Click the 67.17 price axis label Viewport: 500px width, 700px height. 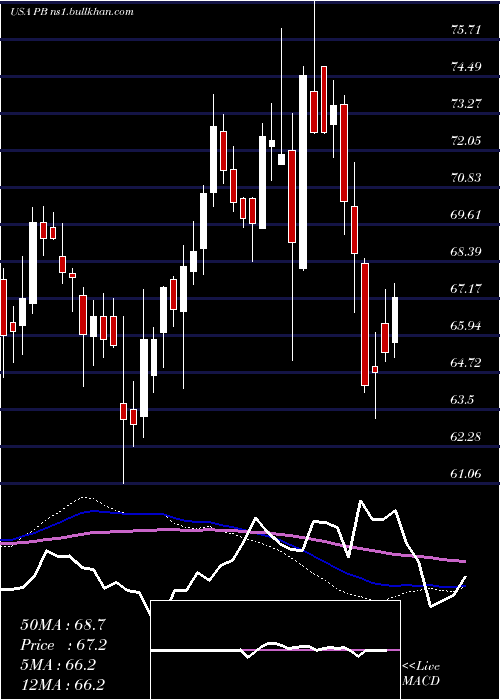pos(467,289)
